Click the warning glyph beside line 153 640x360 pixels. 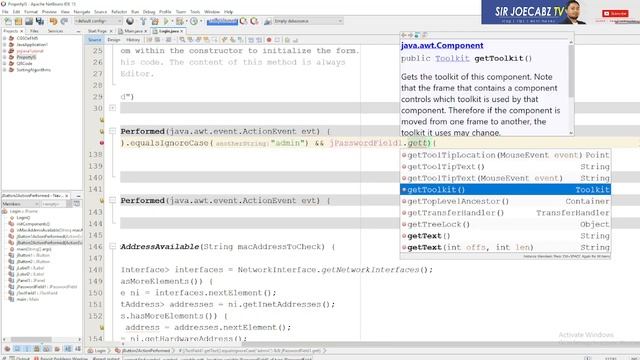pyautogui.click(x=102, y=327)
